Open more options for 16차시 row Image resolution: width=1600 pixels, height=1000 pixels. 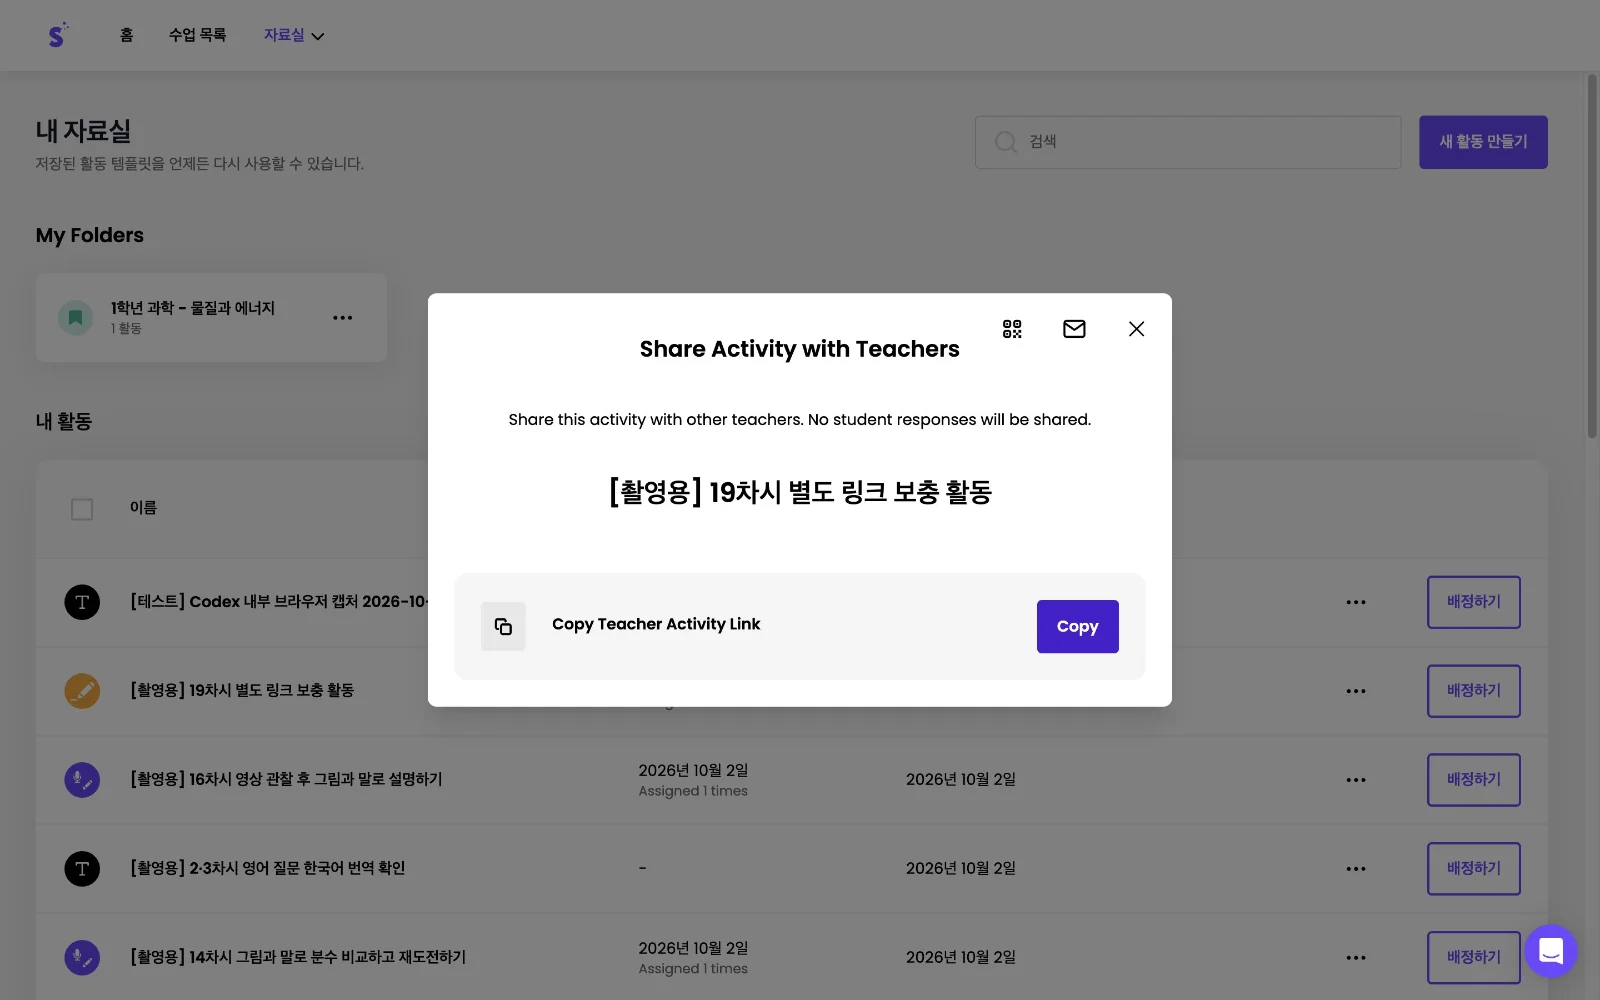point(1356,780)
